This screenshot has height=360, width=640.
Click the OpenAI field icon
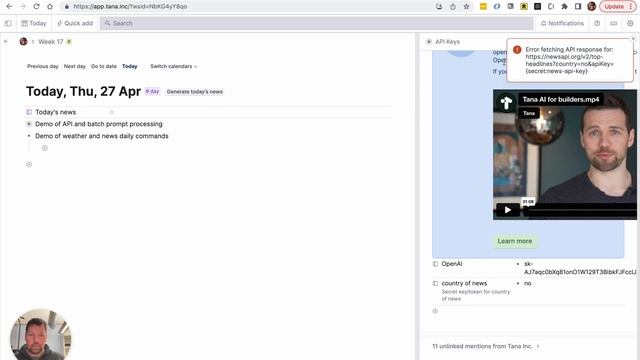click(x=436, y=264)
